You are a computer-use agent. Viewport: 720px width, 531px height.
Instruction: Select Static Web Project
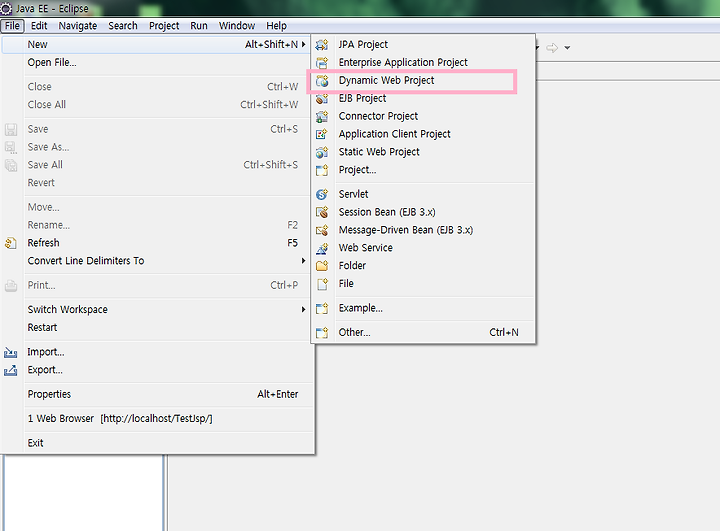tap(423, 152)
